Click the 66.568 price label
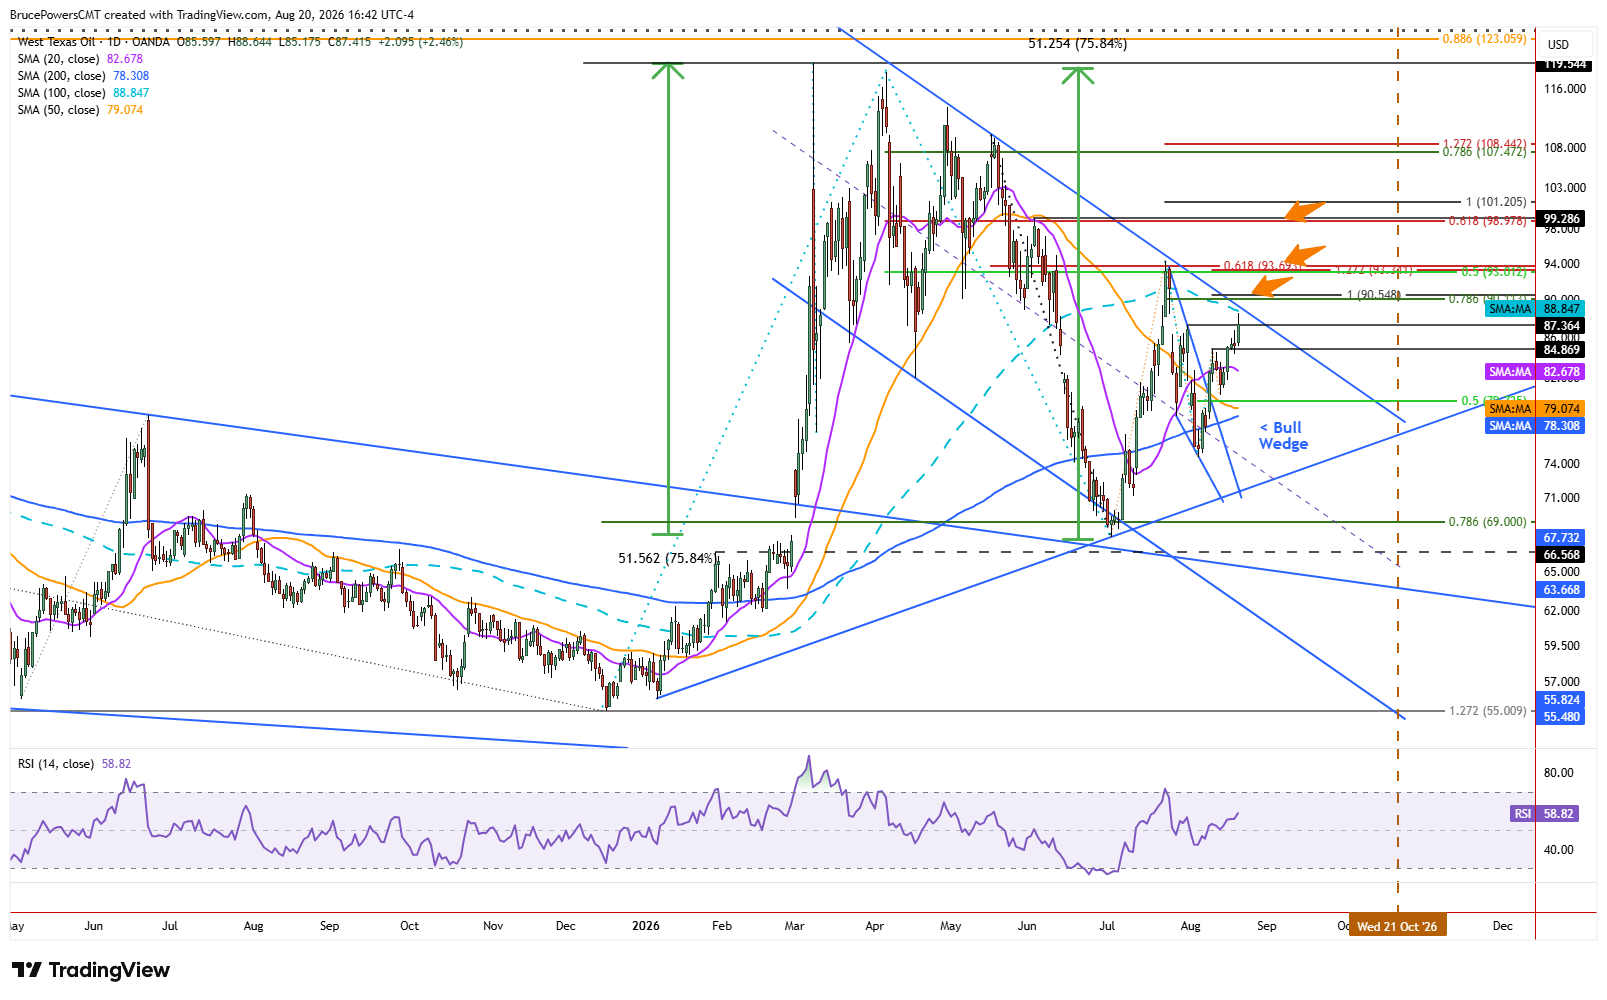The height and width of the screenshot is (1000, 1607). pyautogui.click(x=1561, y=555)
